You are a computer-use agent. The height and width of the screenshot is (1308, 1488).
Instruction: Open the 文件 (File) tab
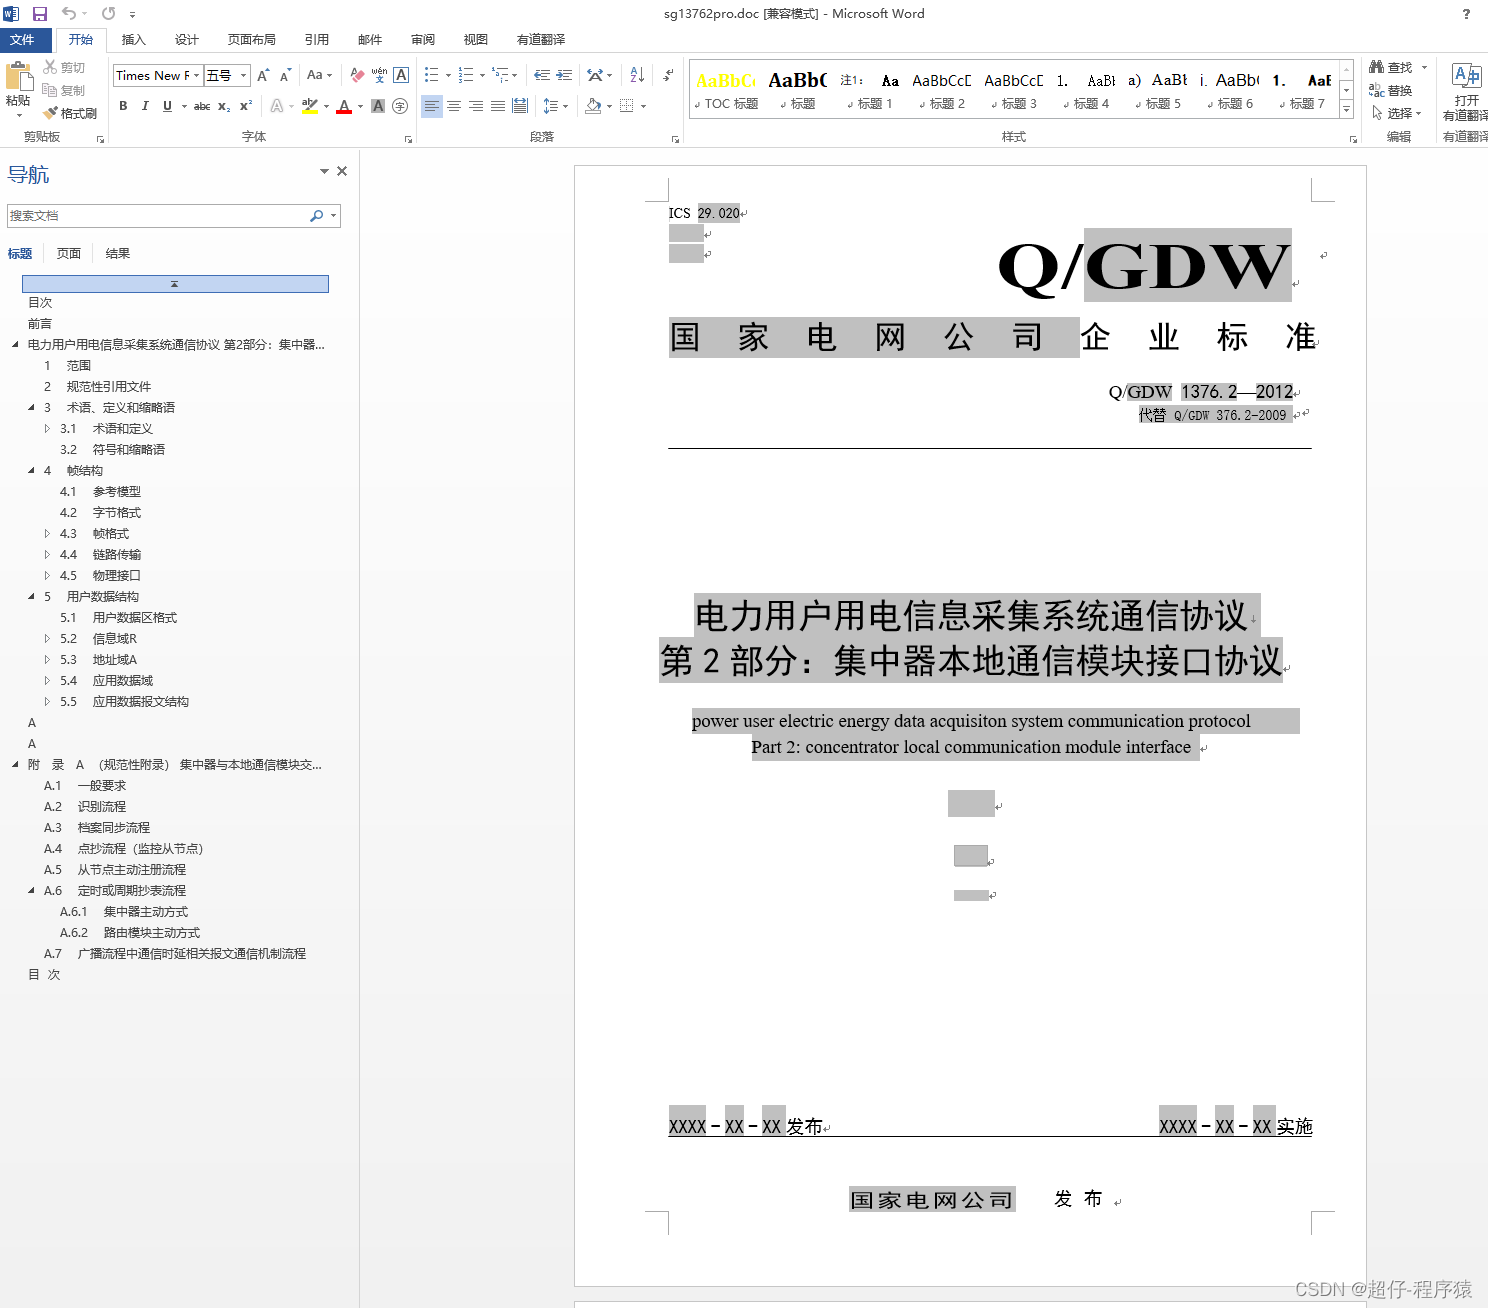(22, 40)
